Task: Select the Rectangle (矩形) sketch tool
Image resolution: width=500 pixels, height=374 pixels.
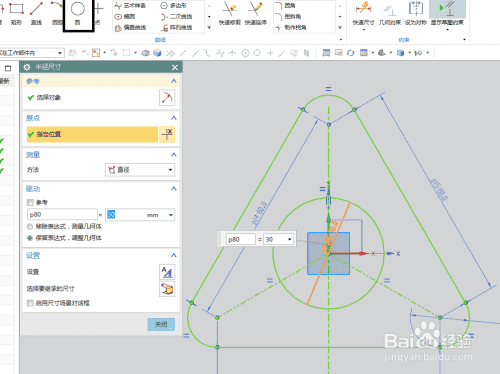Action: pyautogui.click(x=16, y=13)
